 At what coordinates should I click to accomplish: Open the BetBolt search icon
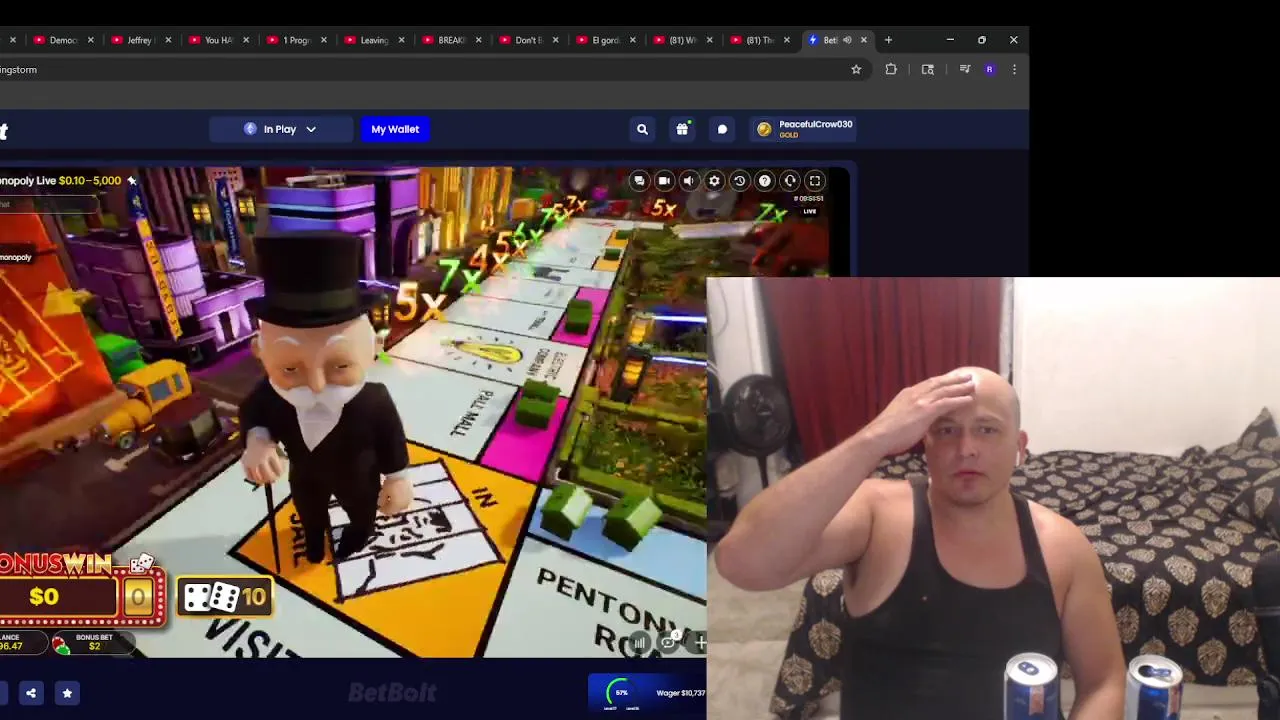click(643, 129)
